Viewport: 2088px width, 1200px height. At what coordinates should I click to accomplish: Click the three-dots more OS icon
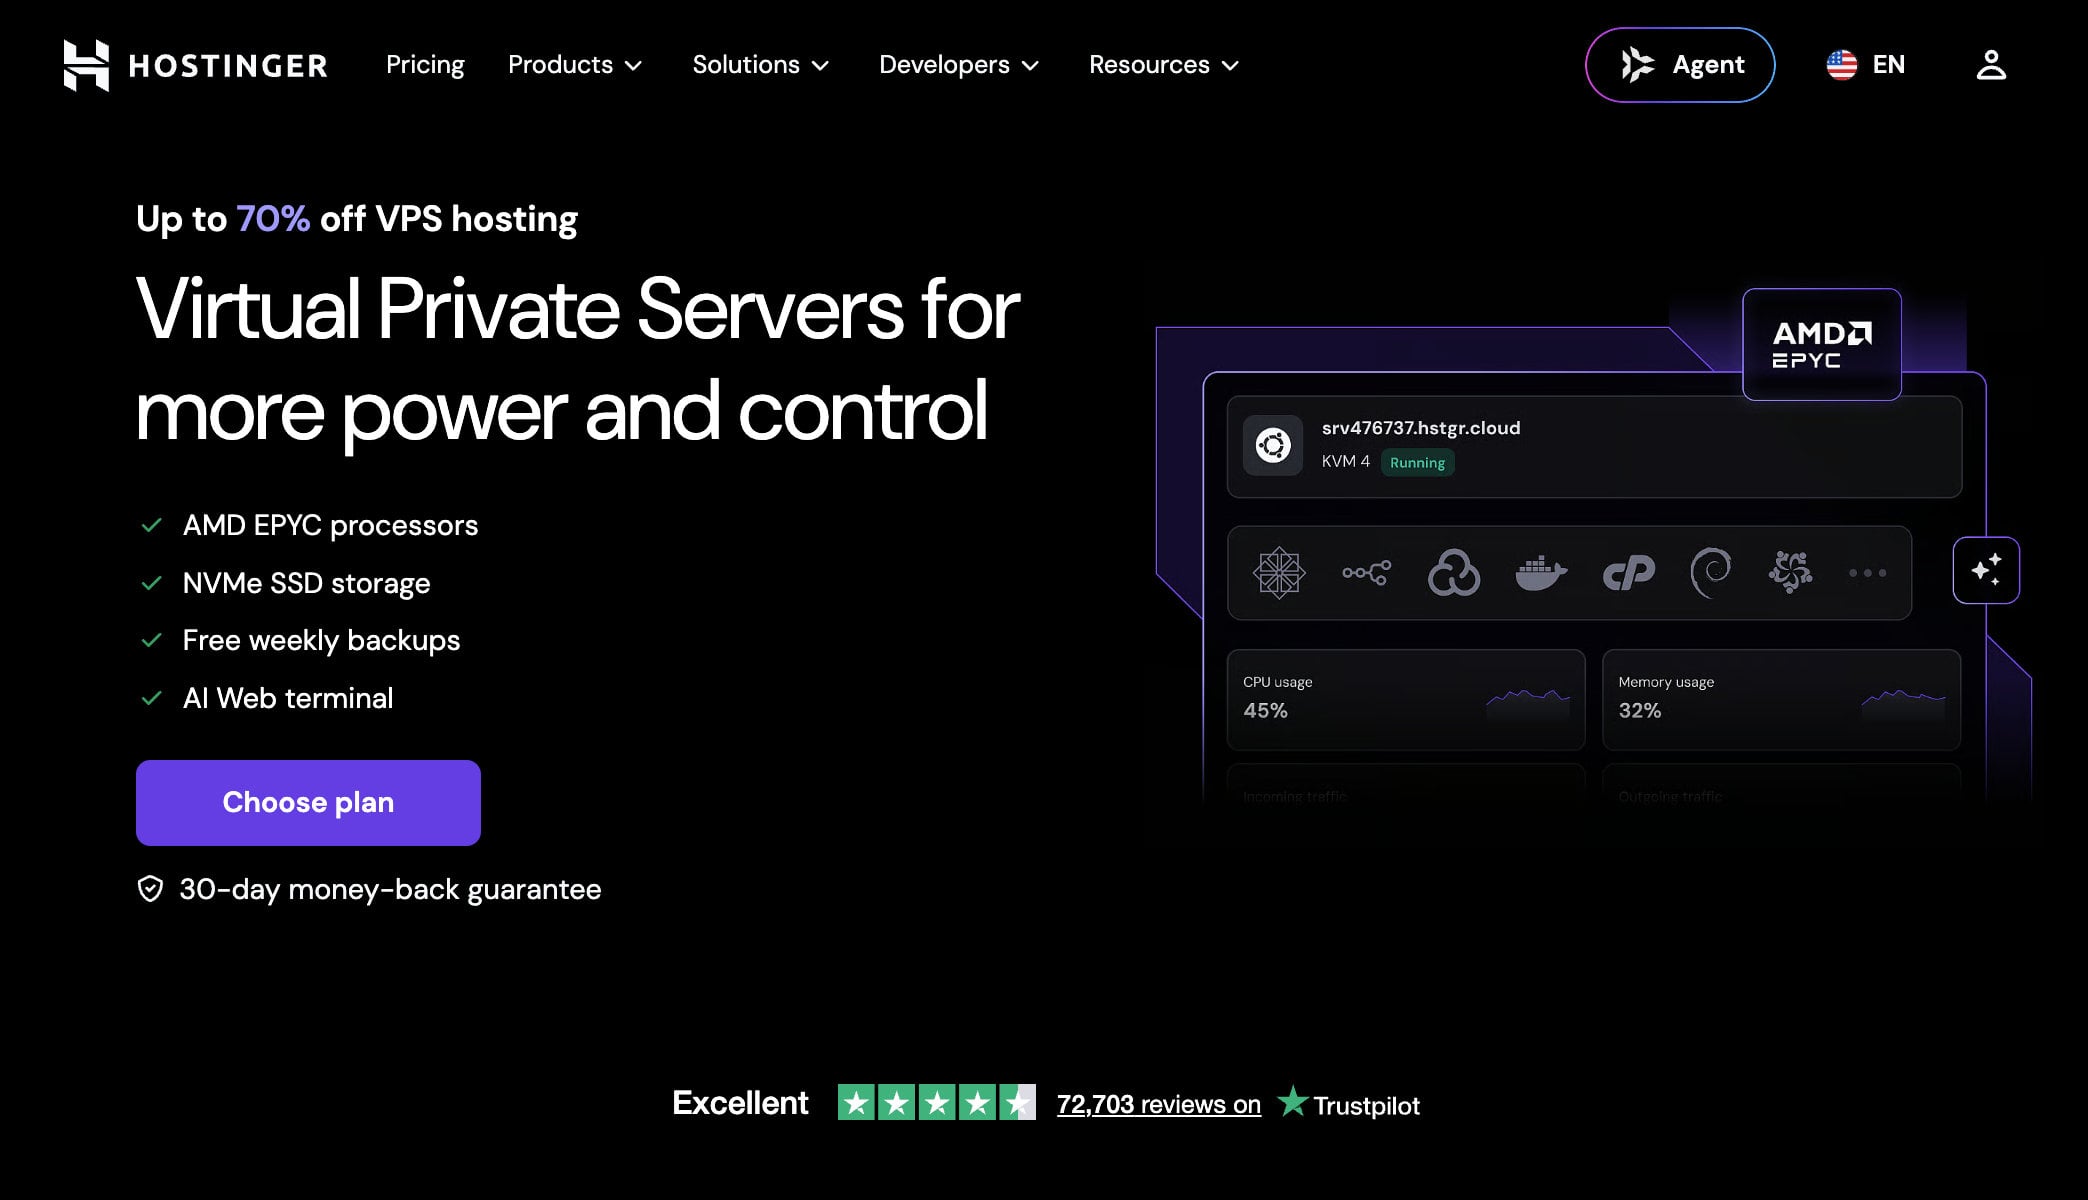point(1867,573)
